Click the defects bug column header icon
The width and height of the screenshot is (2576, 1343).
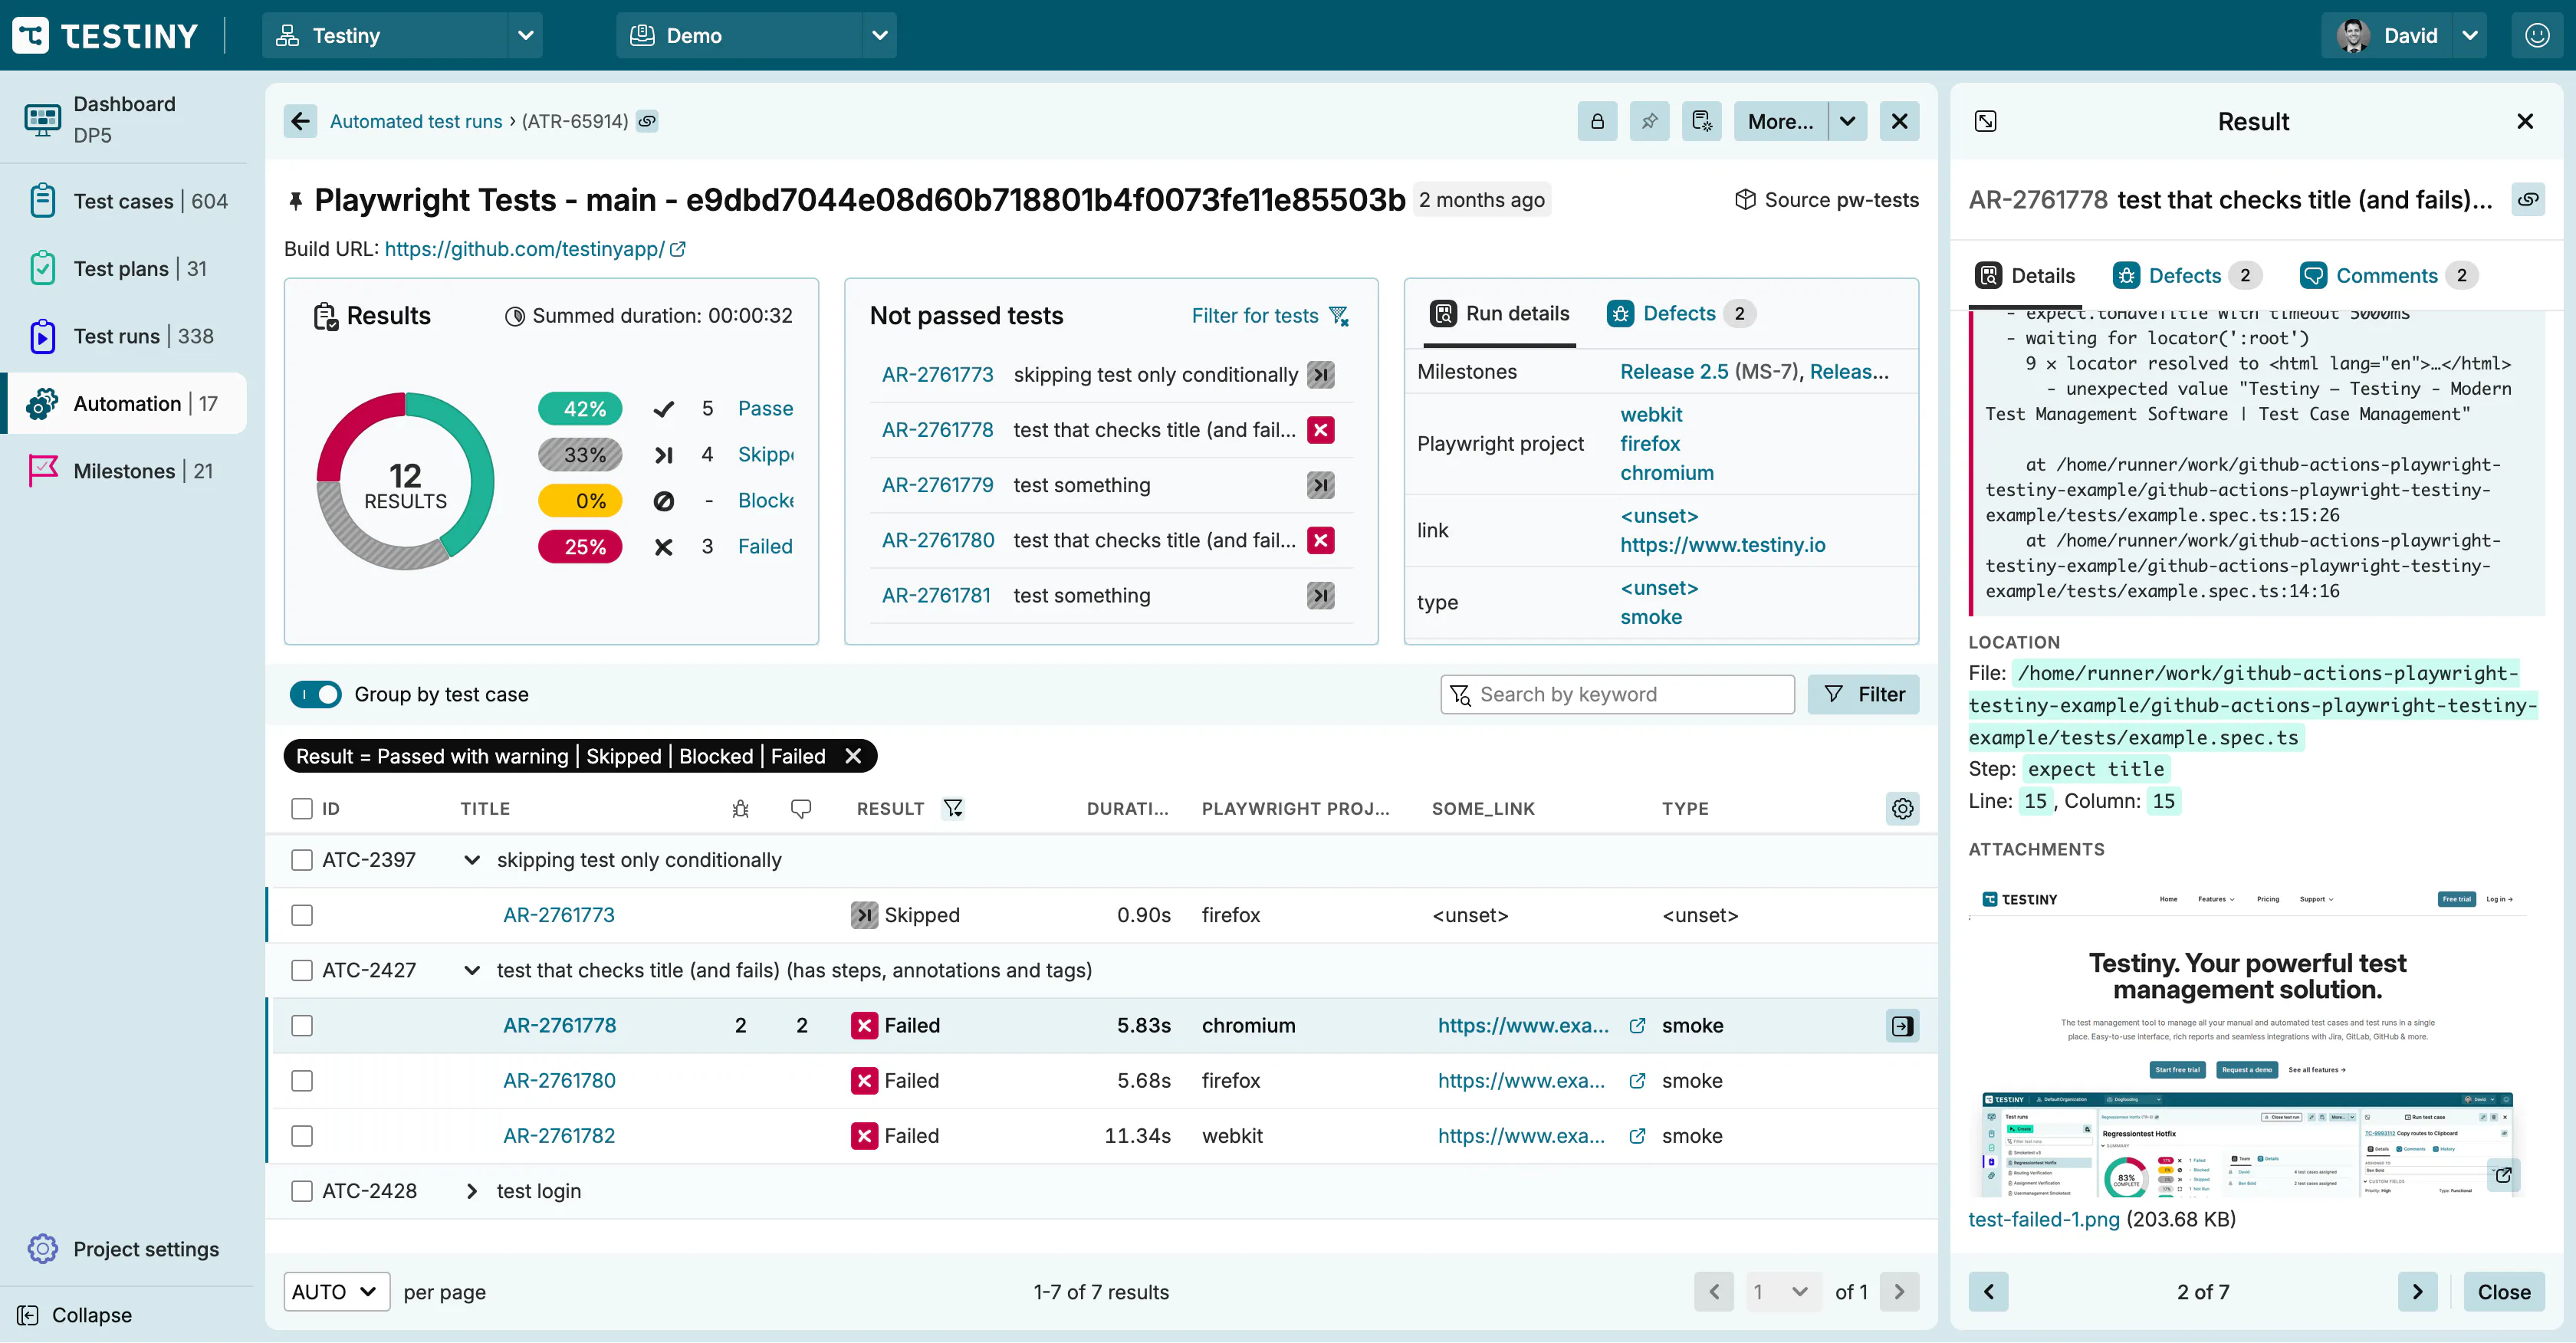740,808
